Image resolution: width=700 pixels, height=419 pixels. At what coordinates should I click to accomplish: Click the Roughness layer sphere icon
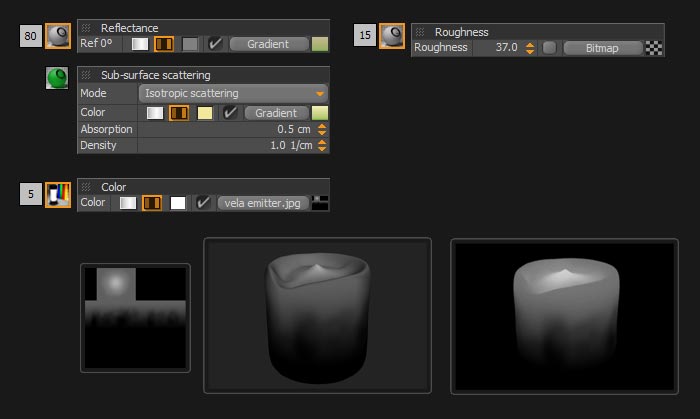click(392, 36)
